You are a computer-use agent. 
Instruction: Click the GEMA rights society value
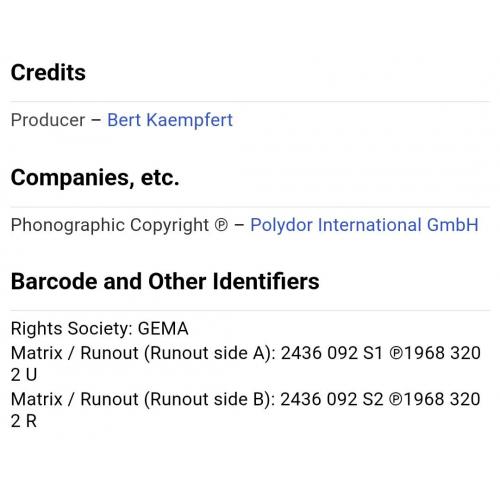(x=163, y=329)
